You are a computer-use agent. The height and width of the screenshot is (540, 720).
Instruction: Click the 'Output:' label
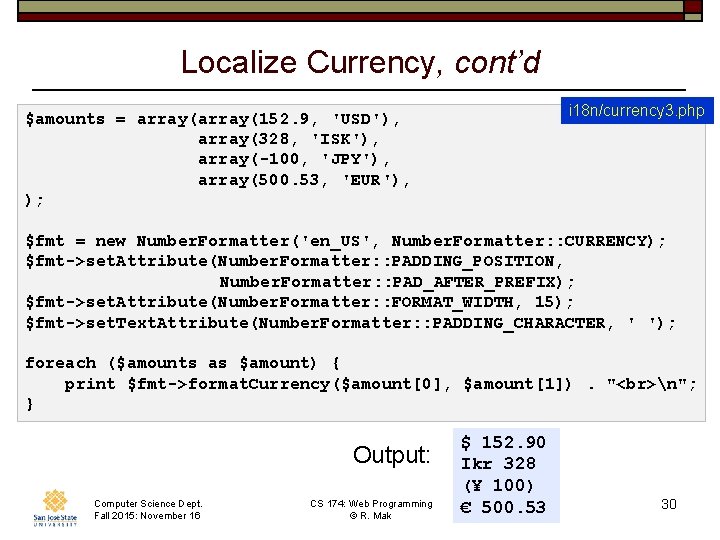[391, 455]
